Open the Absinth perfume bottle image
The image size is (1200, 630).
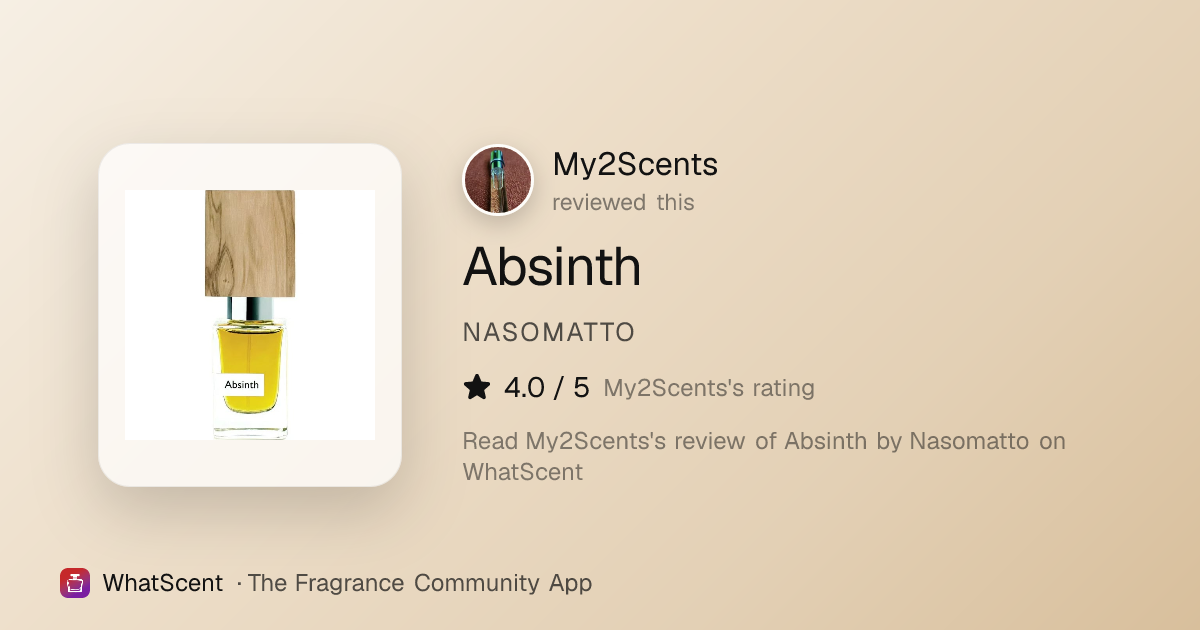coord(250,315)
